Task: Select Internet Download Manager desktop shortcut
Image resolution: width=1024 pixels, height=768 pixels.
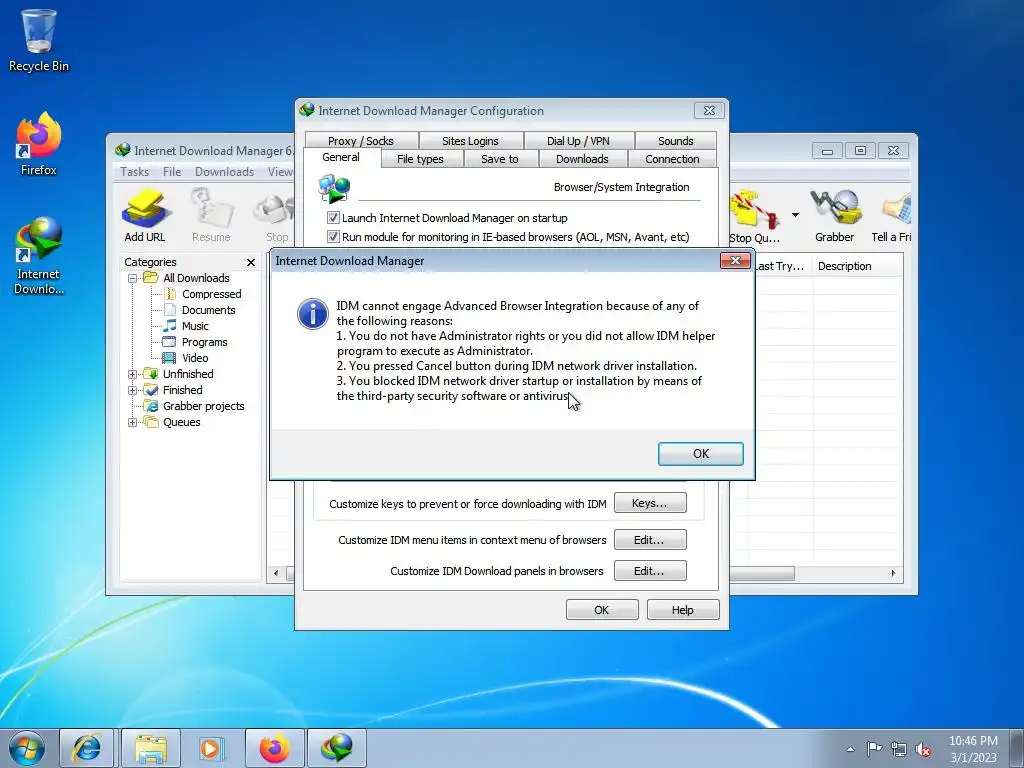Action: pos(39,255)
